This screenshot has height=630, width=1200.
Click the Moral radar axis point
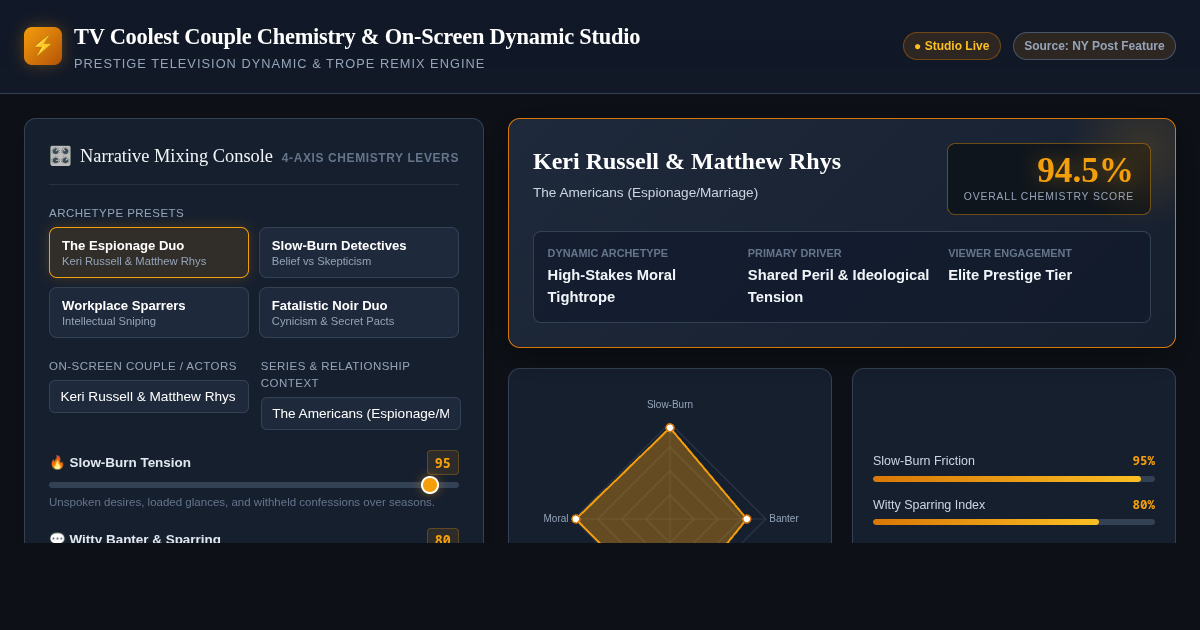click(576, 519)
